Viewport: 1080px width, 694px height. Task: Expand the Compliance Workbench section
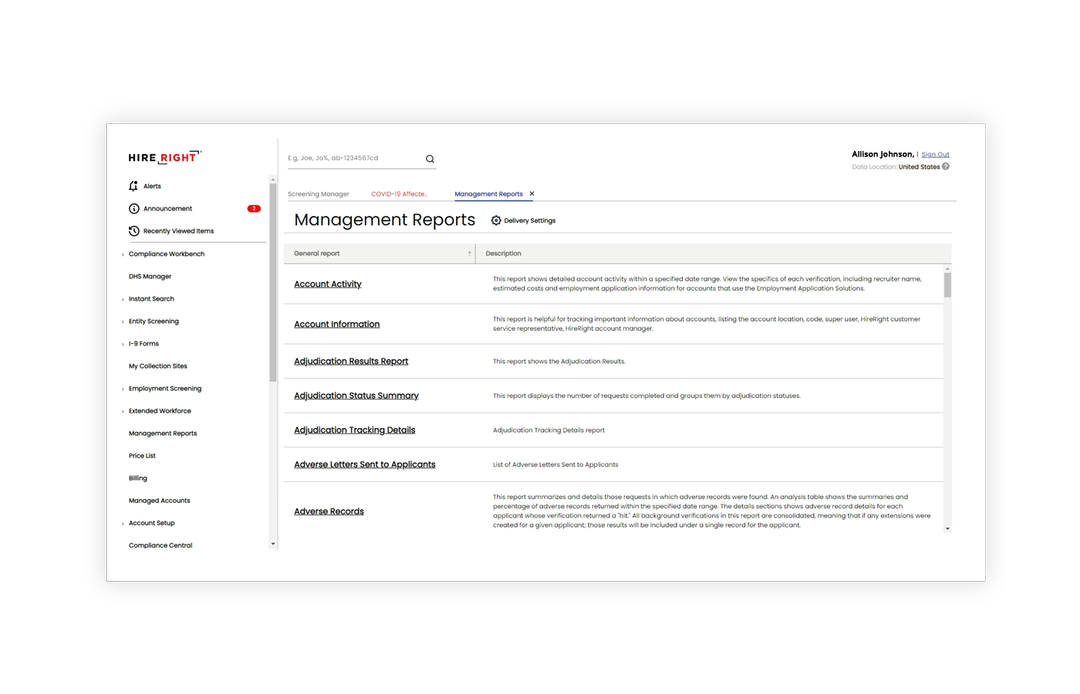168,253
